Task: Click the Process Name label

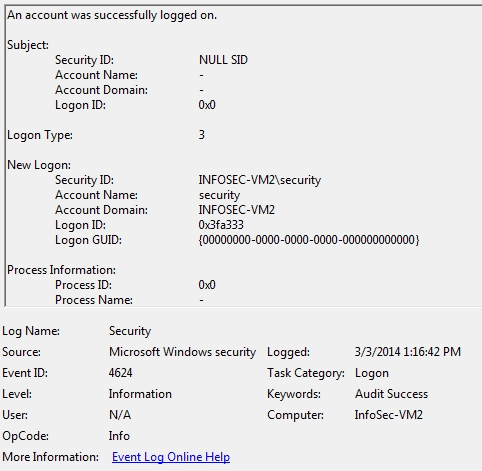Action: tap(94, 300)
